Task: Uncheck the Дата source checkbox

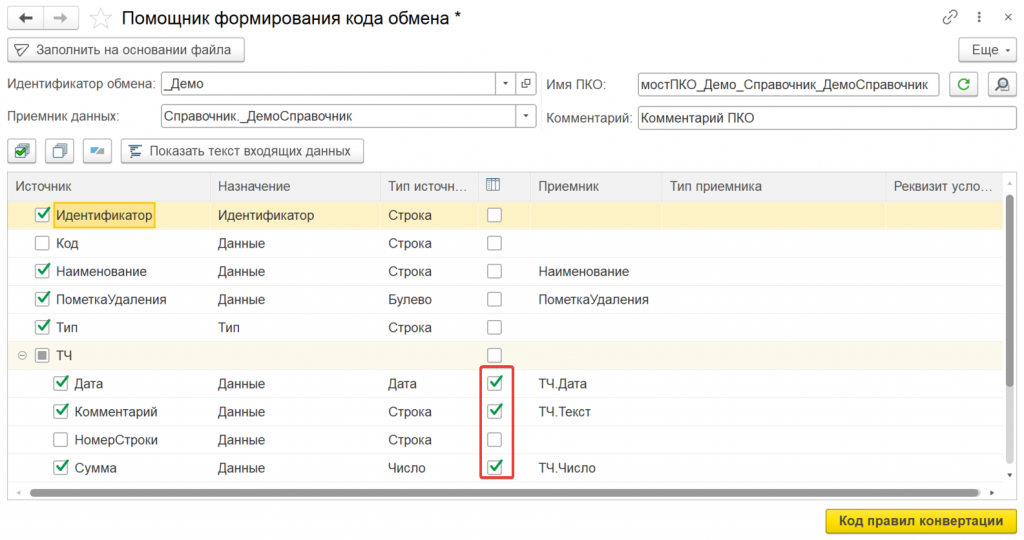Action: tap(61, 383)
